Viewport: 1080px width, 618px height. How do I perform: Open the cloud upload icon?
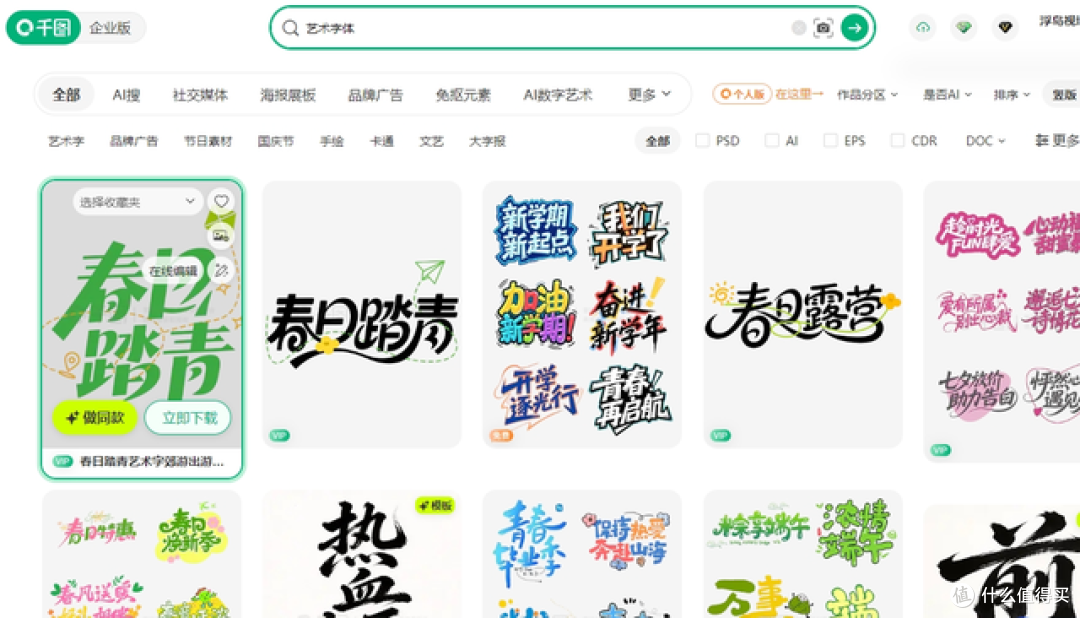point(923,28)
